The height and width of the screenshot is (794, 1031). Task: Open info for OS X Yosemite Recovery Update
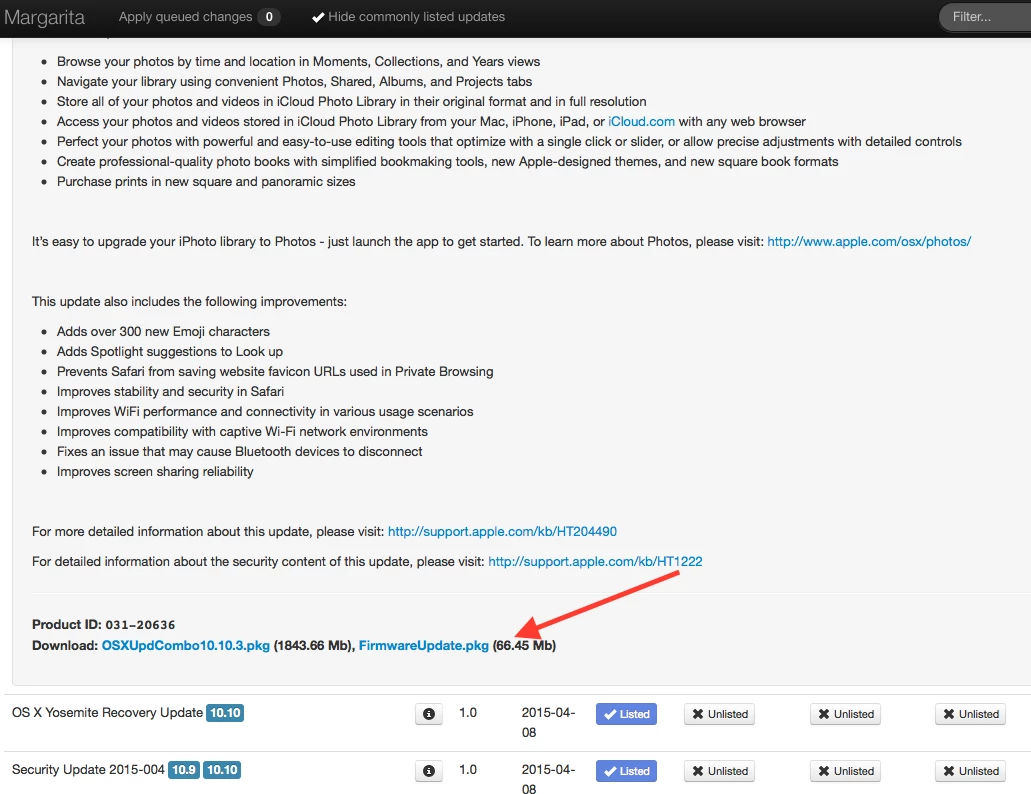(429, 714)
